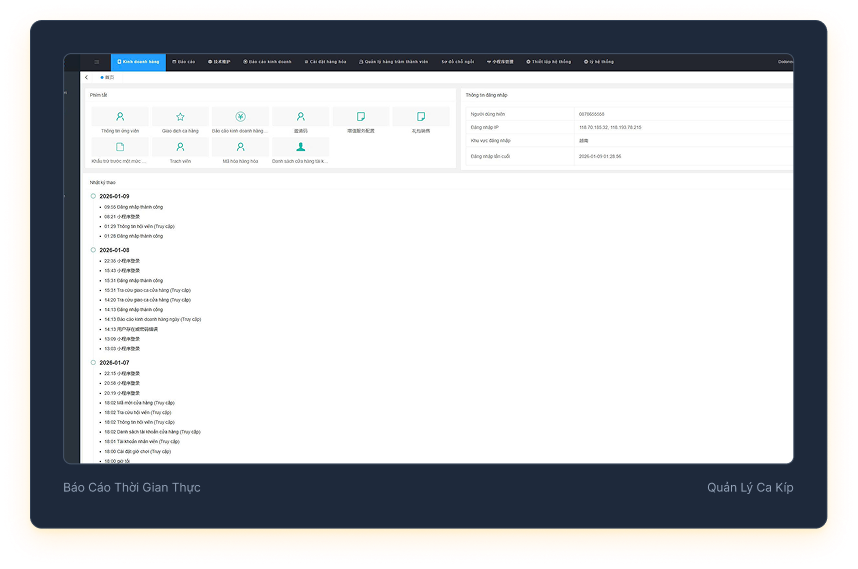Image resolution: width=858 pixels, height=569 pixels.
Task: Click the hamburger menu icon in top bar
Action: pyautogui.click(x=97, y=62)
